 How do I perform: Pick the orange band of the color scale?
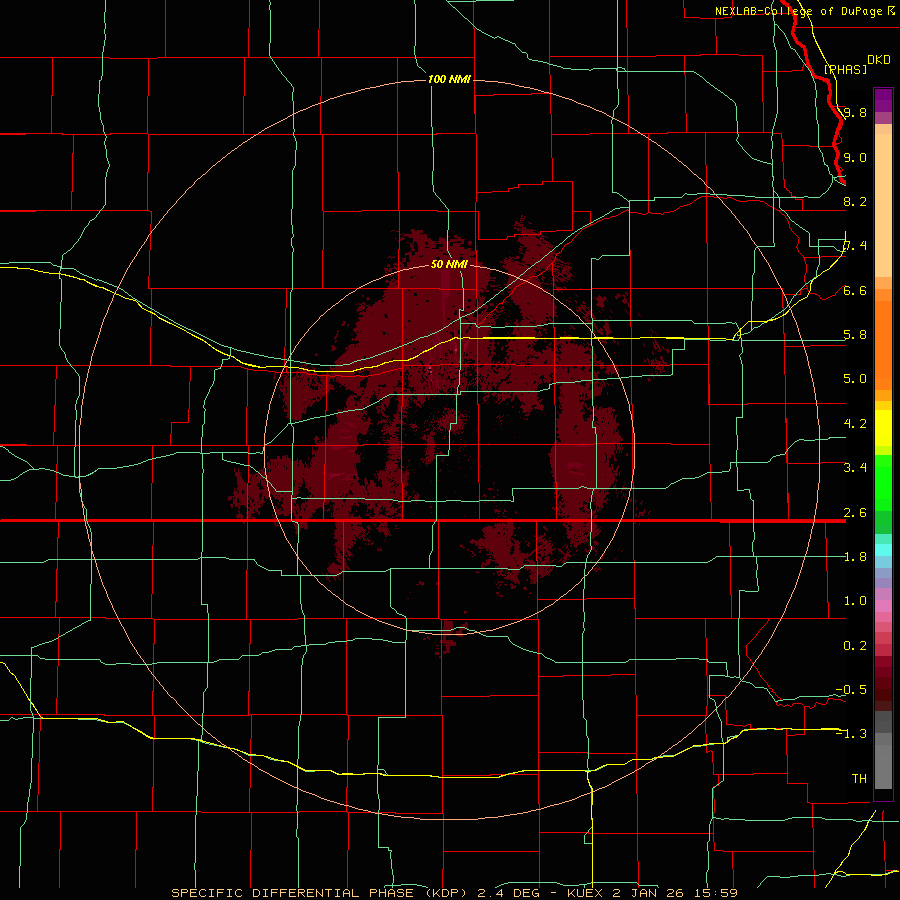pyautogui.click(x=883, y=346)
